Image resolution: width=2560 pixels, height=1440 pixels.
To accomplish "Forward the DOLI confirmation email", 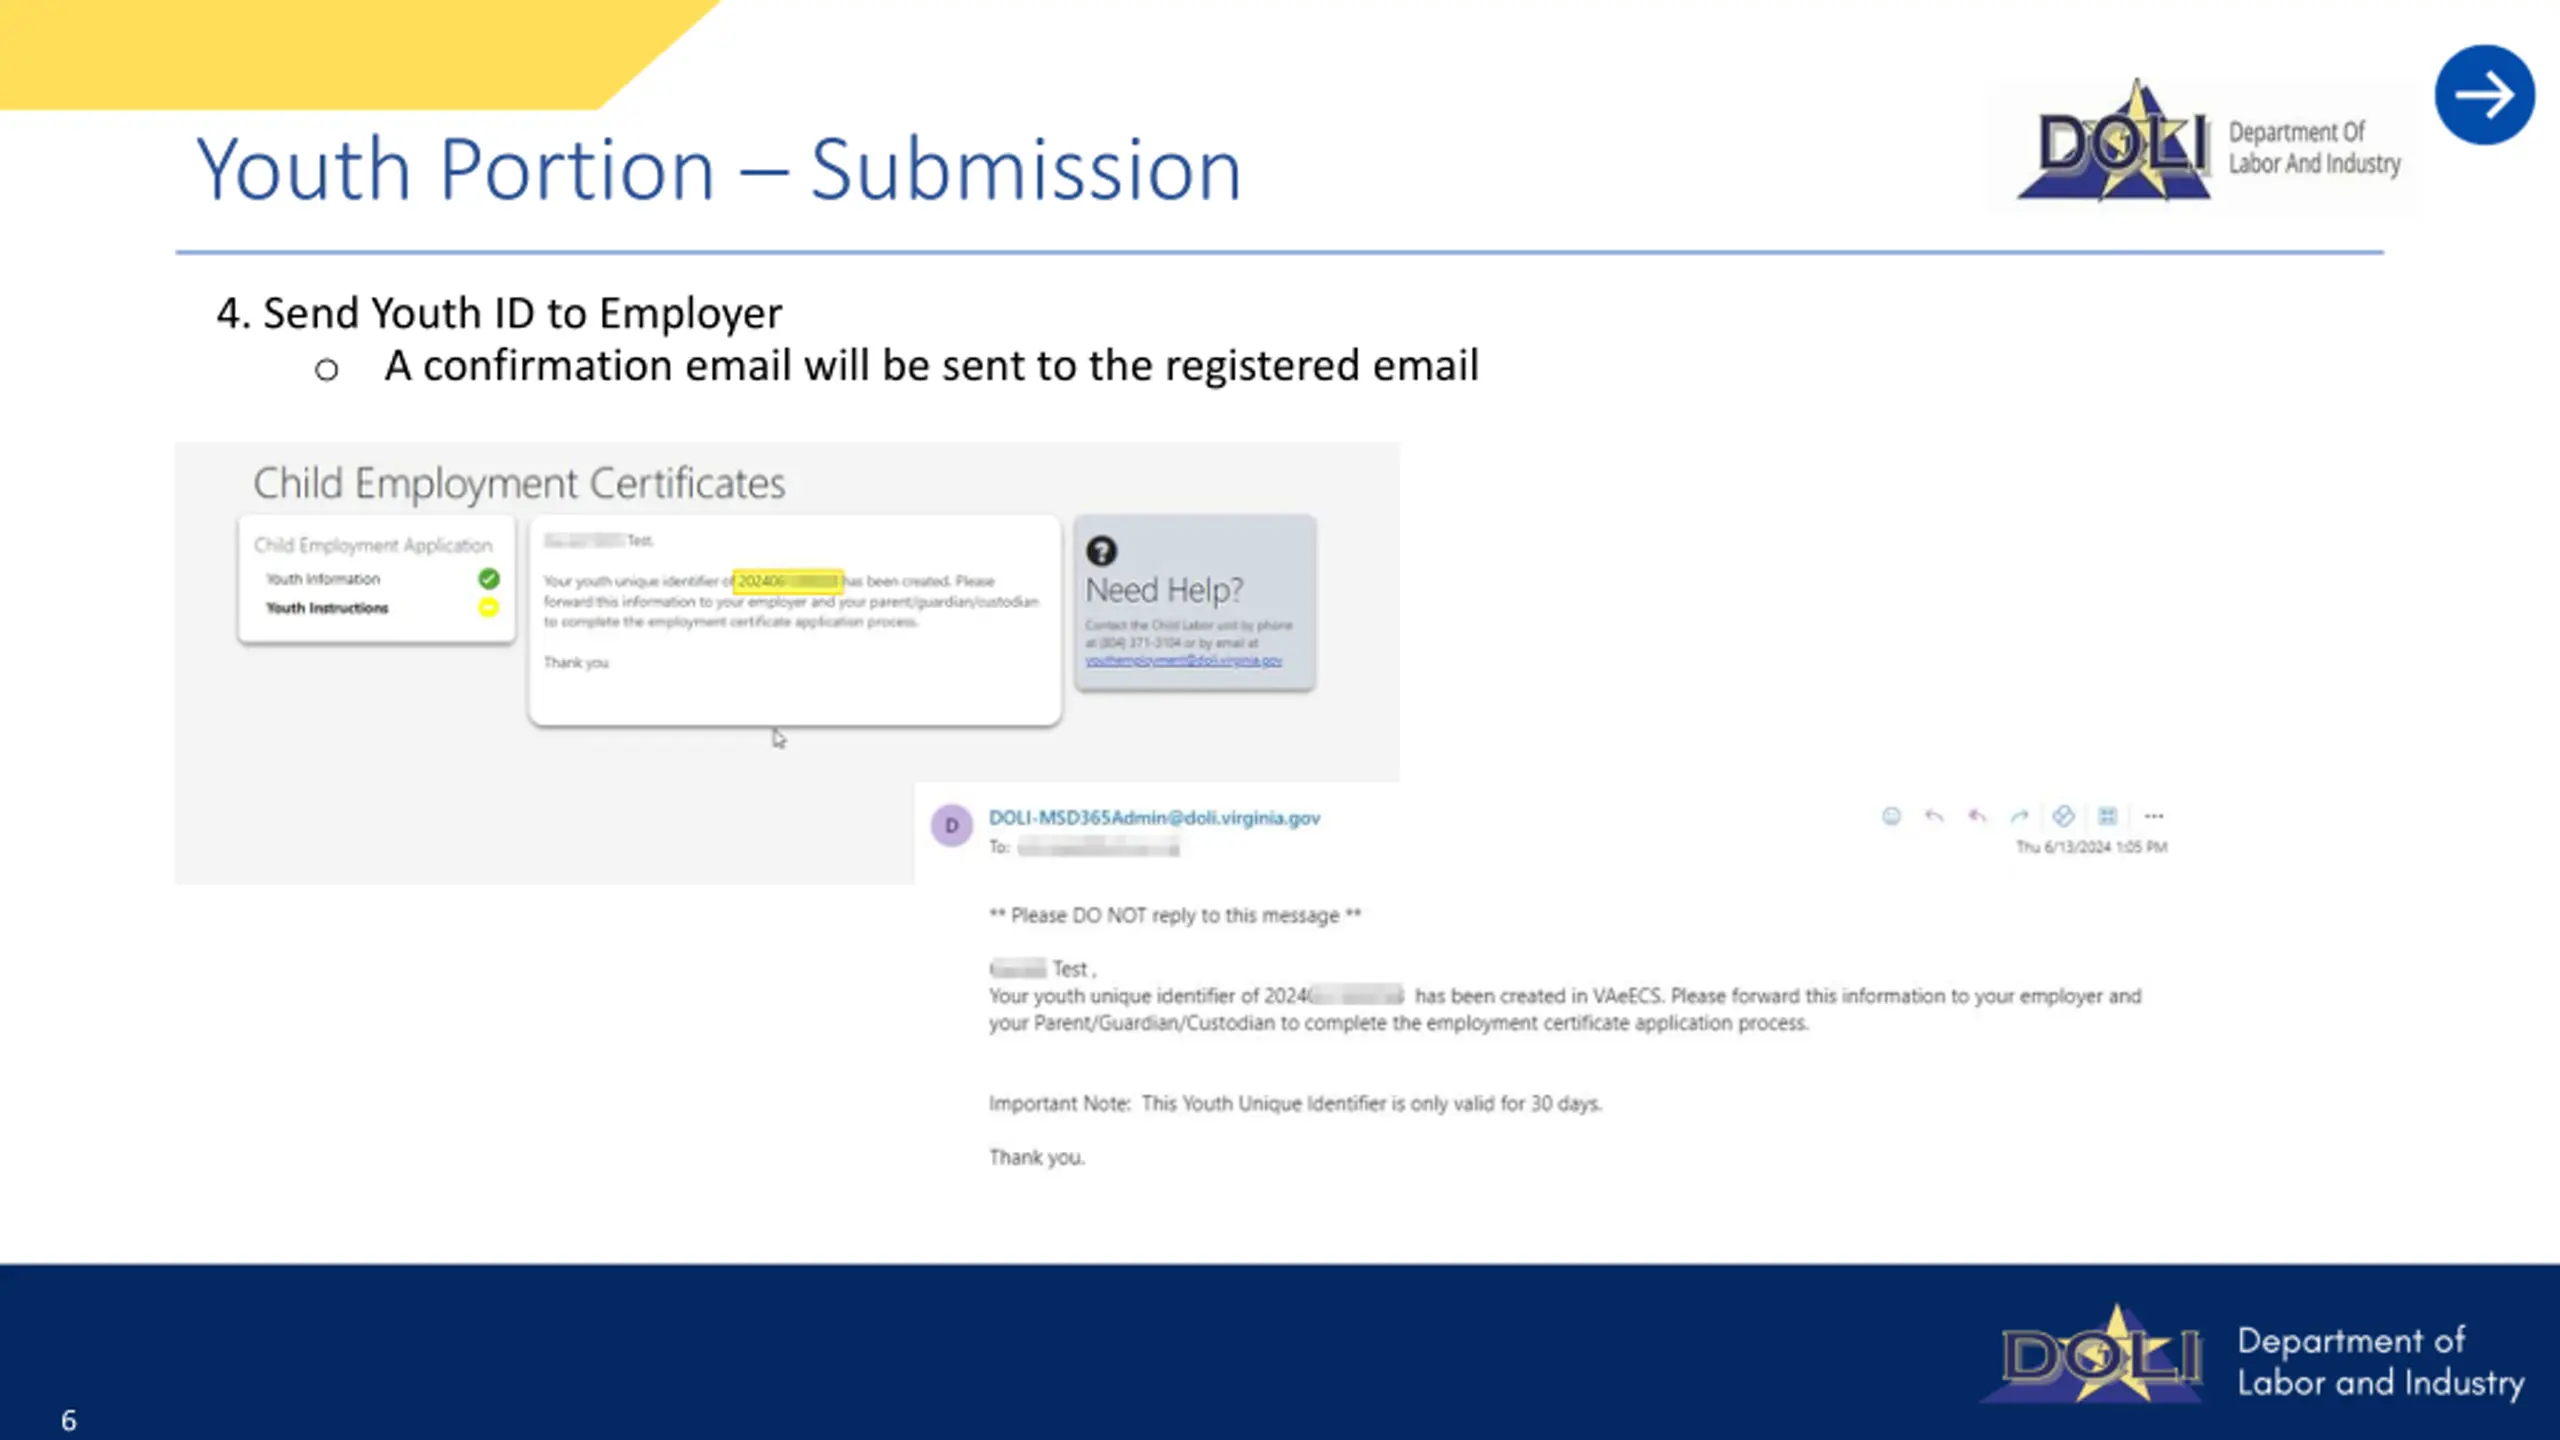I will [x=2019, y=816].
